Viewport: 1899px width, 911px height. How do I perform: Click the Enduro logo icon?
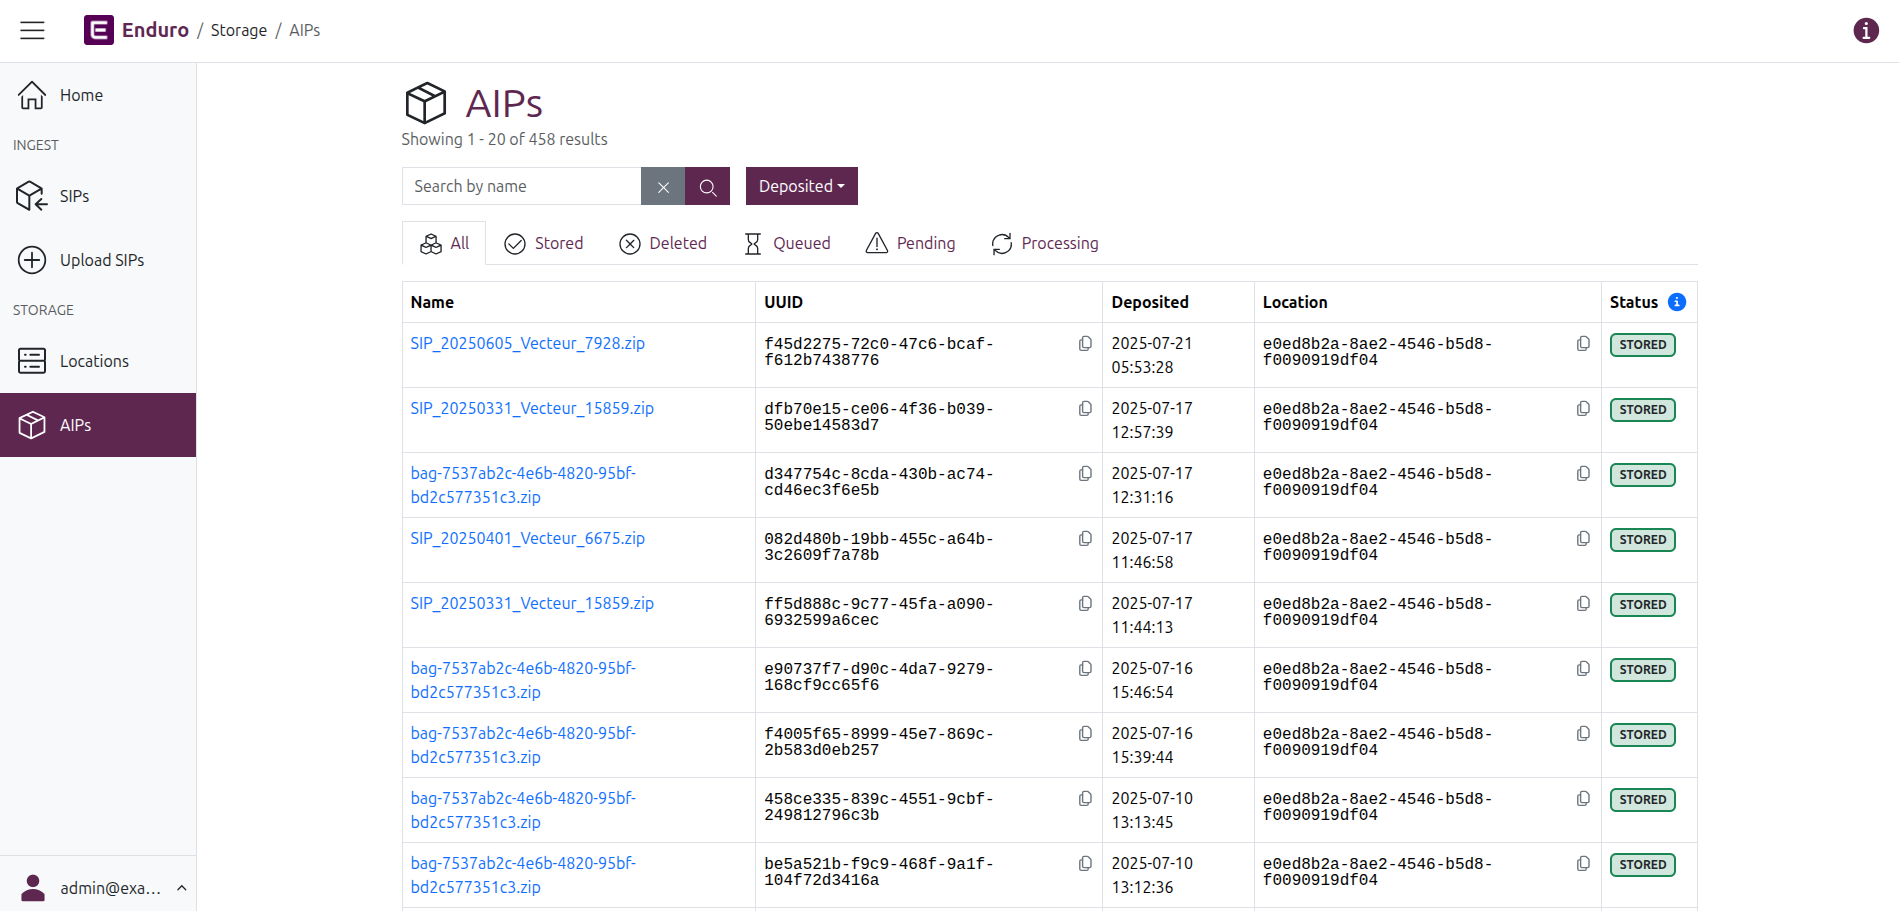99,30
